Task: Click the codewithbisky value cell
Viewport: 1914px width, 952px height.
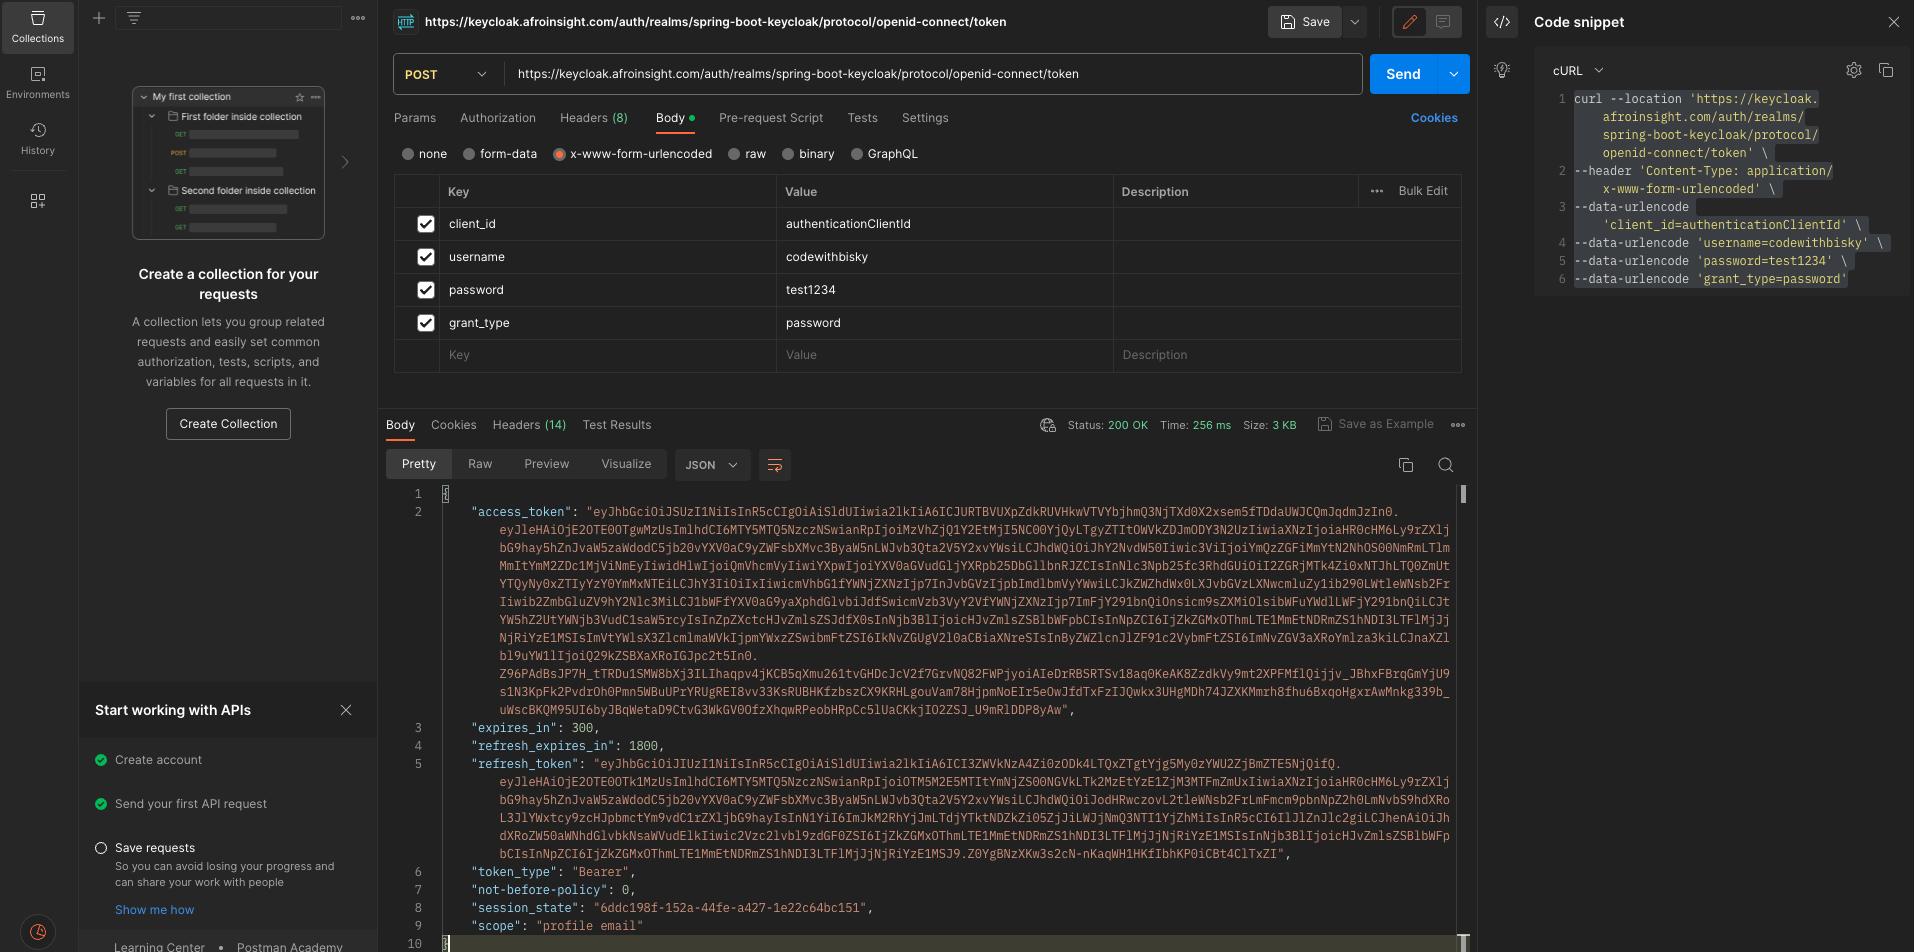Action: tap(945, 257)
